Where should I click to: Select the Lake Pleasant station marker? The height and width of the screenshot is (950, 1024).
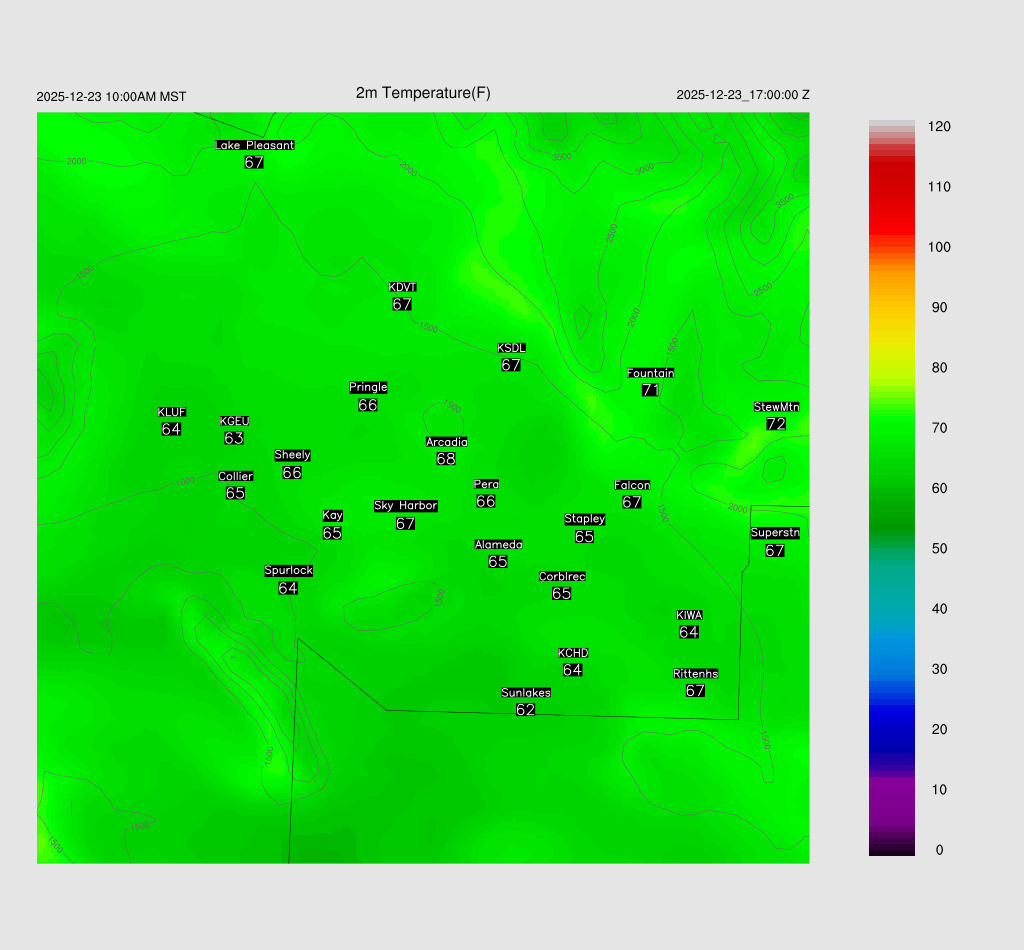click(254, 145)
